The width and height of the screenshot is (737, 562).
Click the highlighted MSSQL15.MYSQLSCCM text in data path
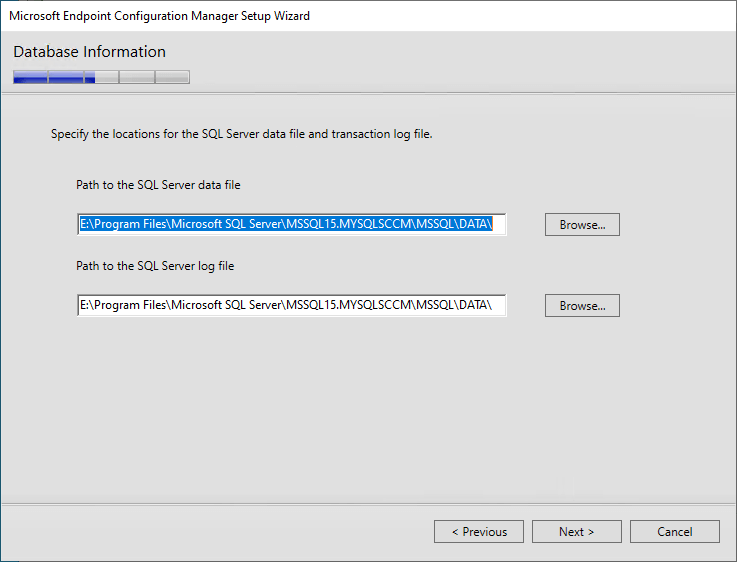pos(349,224)
